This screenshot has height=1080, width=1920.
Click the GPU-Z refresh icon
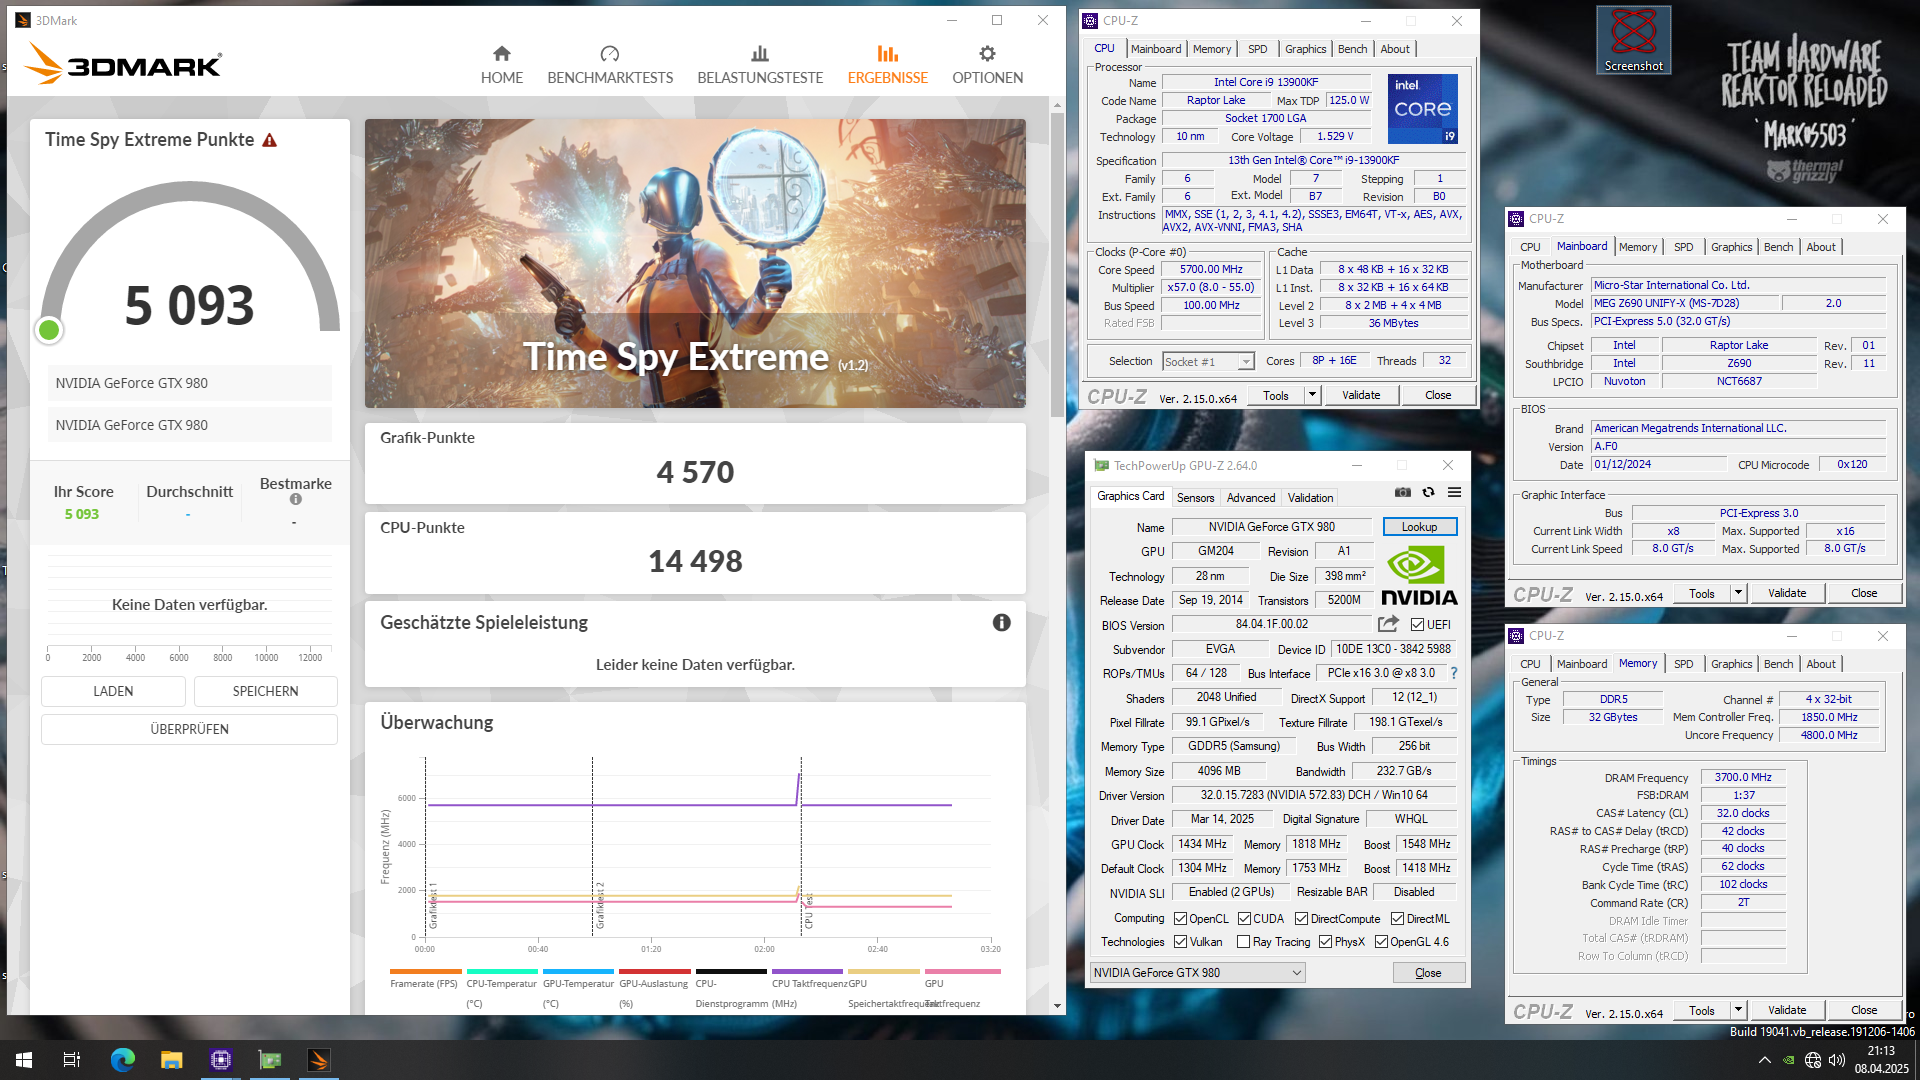1428,492
